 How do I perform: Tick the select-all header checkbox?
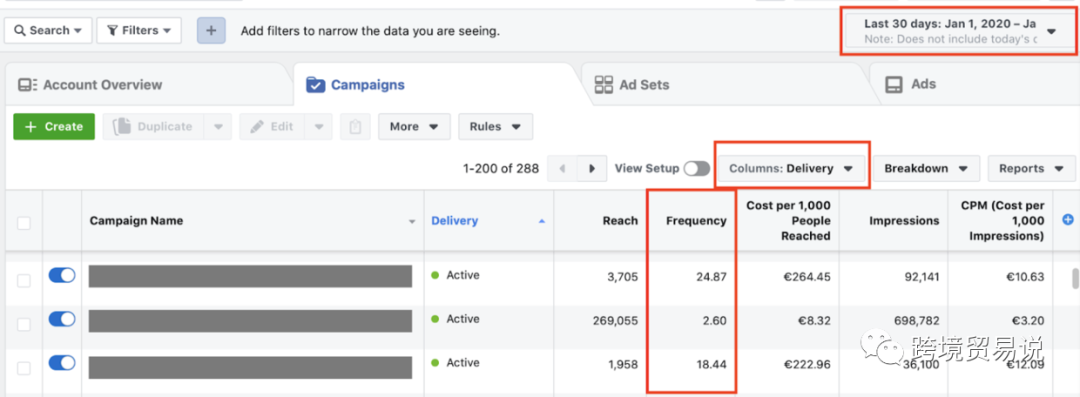23,223
